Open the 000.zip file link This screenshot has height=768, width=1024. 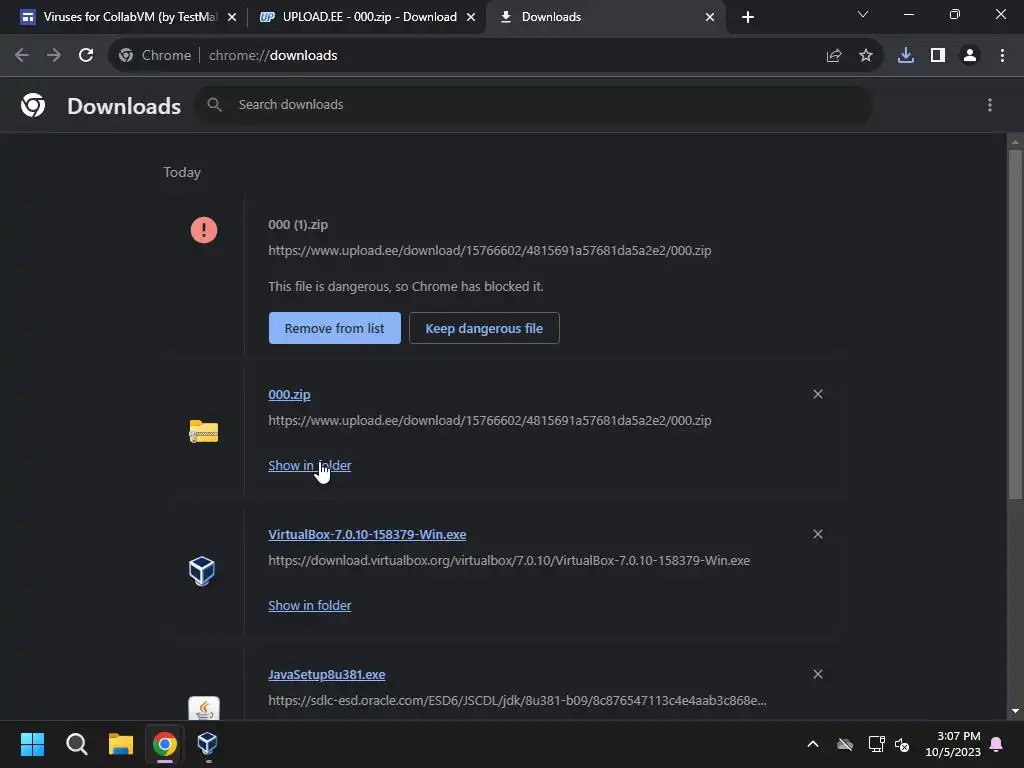(289, 394)
